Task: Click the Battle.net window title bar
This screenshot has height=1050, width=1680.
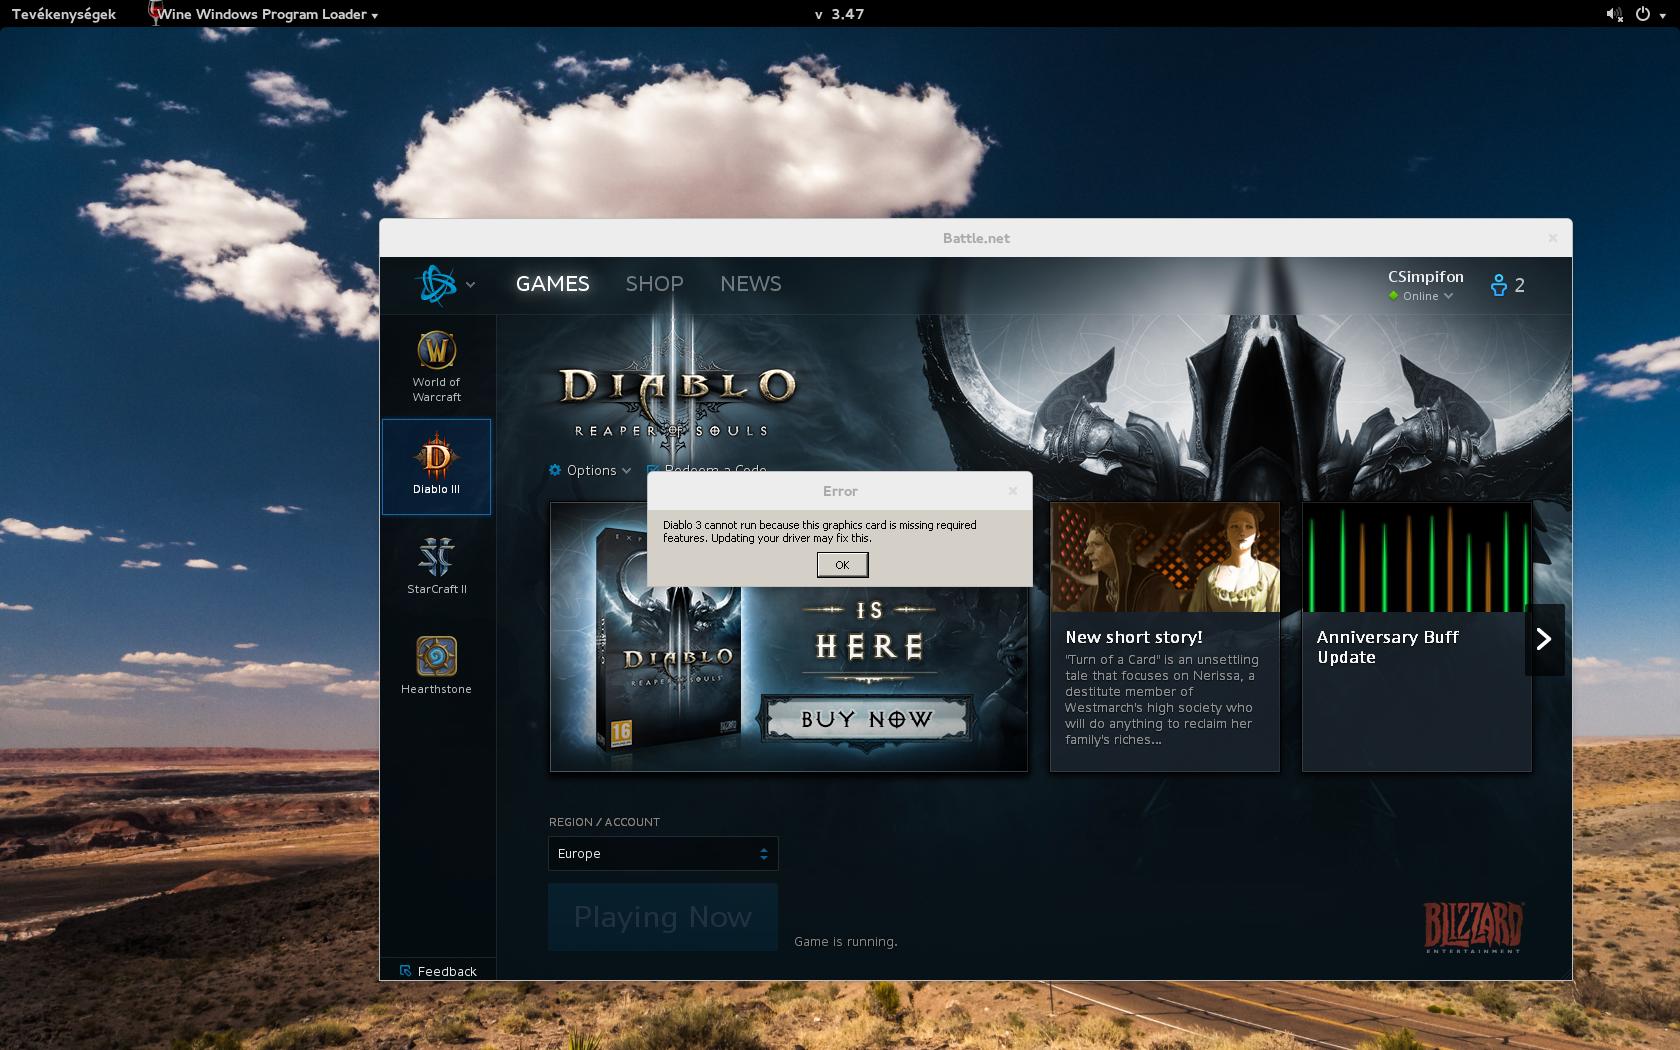Action: tap(976, 238)
